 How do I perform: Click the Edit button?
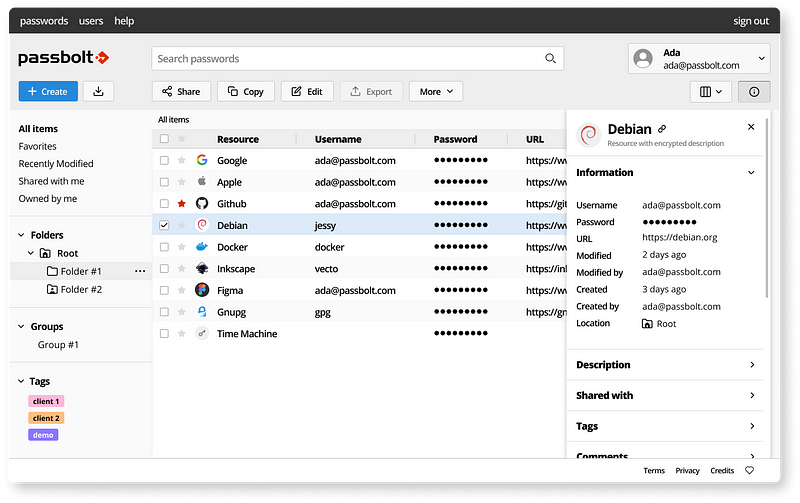(x=307, y=91)
